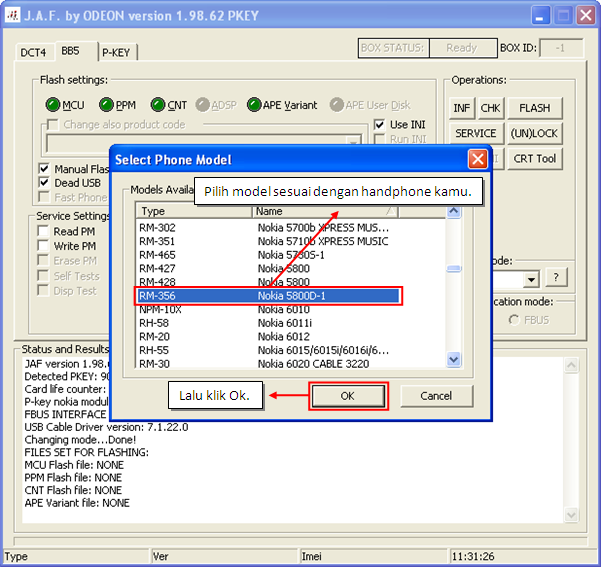Uncheck the Manual Flash checkbox
601x567 pixels.
[44, 169]
